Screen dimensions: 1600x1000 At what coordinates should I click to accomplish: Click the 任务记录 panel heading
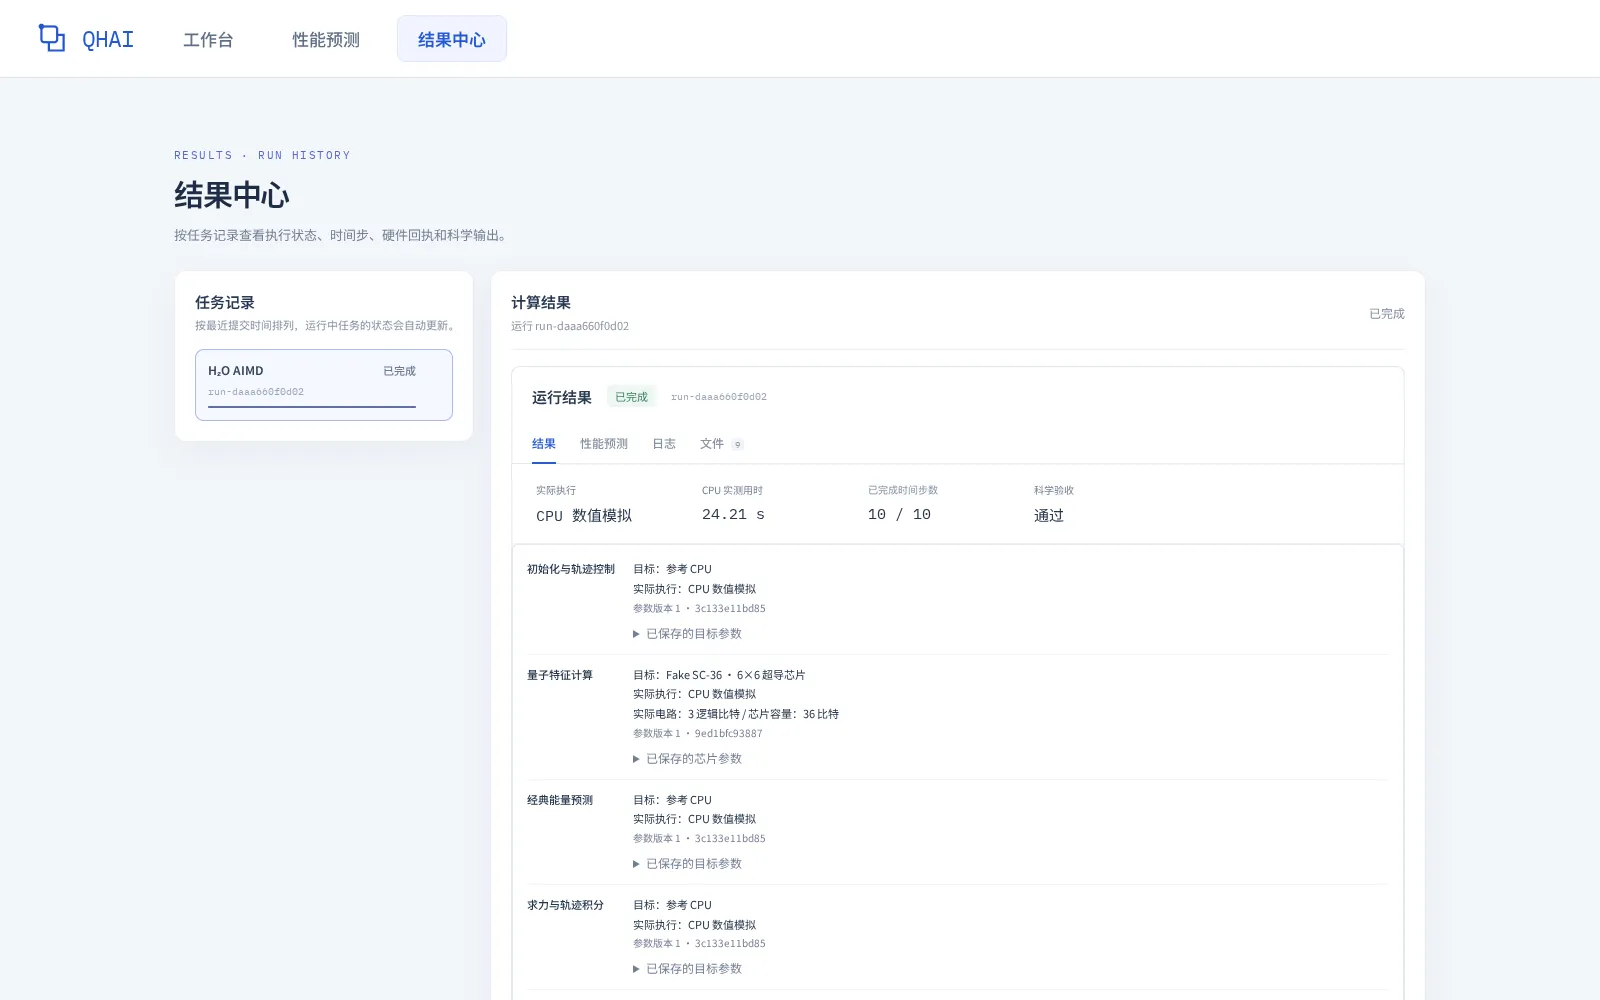click(225, 302)
